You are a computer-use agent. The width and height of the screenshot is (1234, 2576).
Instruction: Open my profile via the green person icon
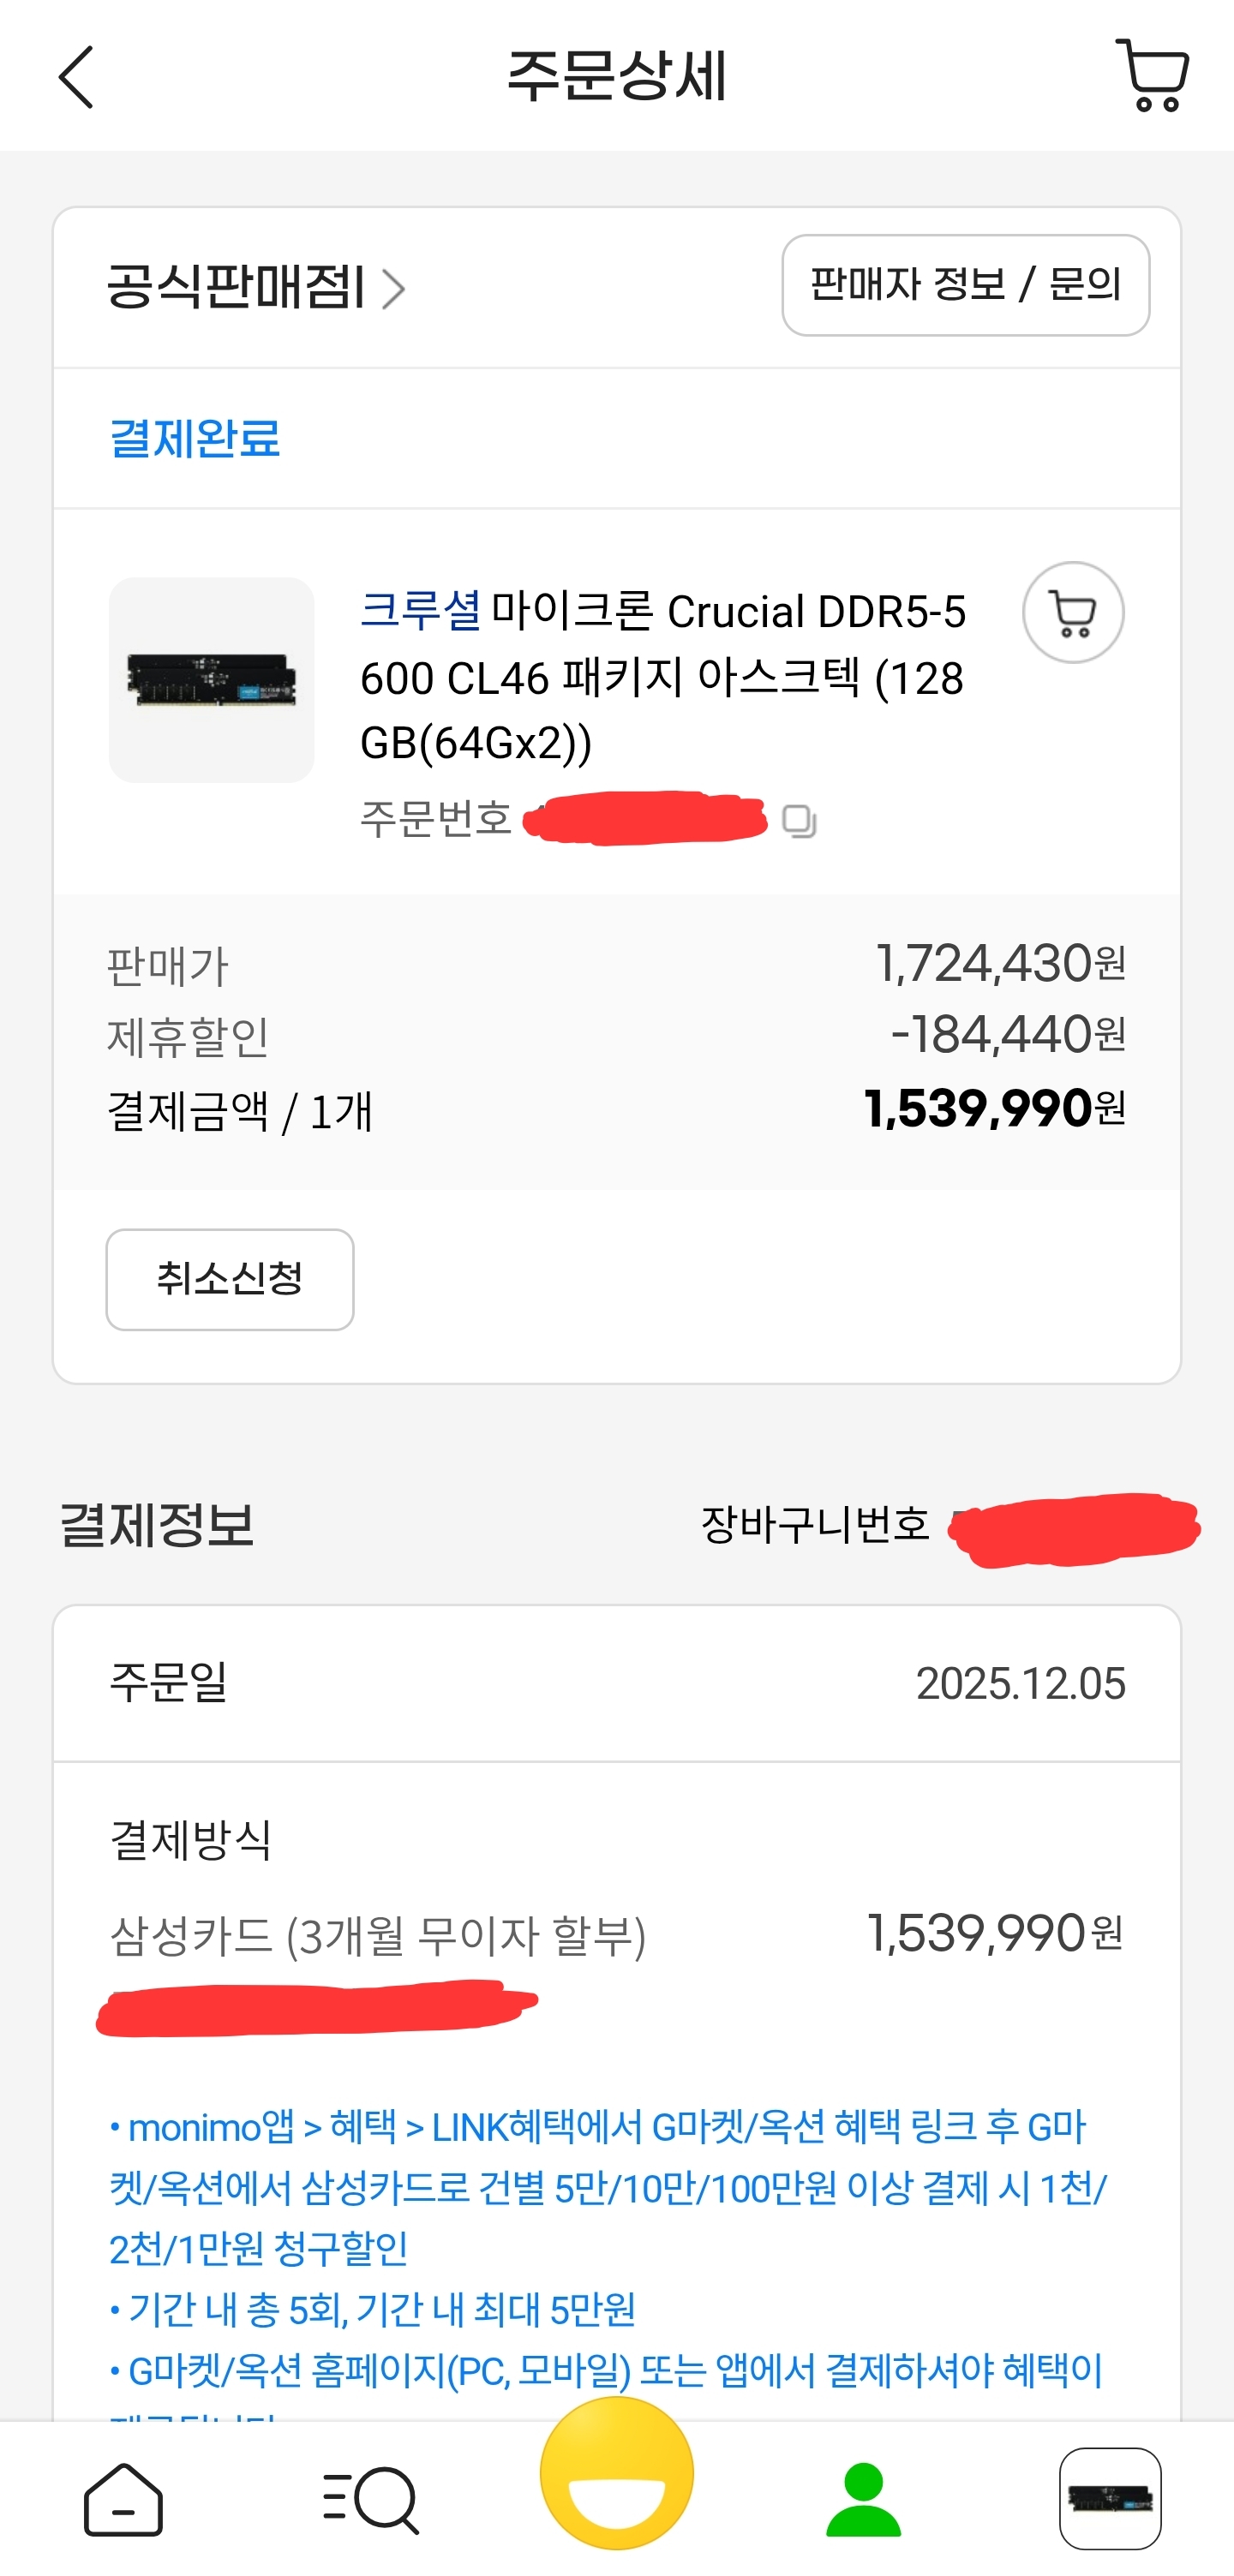[863, 2500]
